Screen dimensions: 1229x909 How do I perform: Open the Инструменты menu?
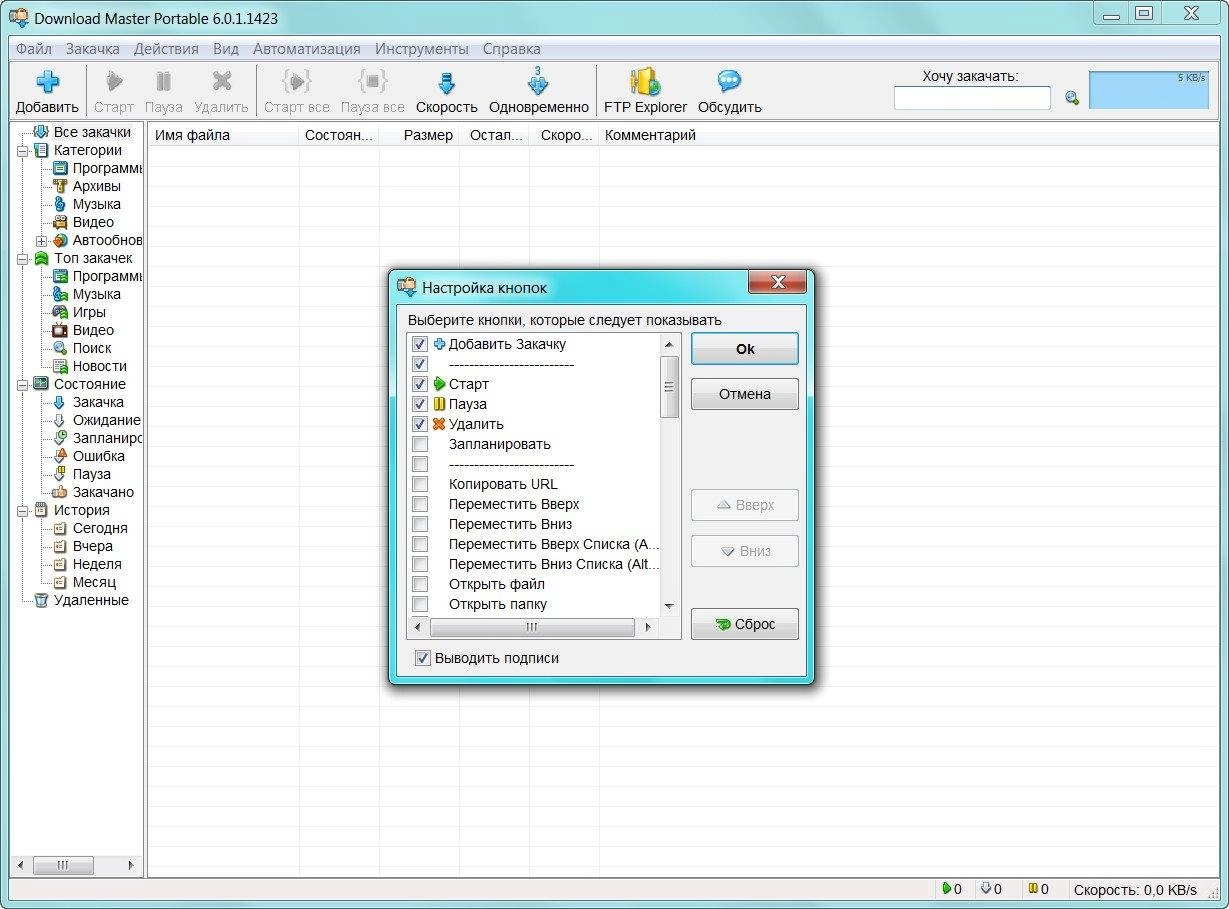tap(422, 48)
